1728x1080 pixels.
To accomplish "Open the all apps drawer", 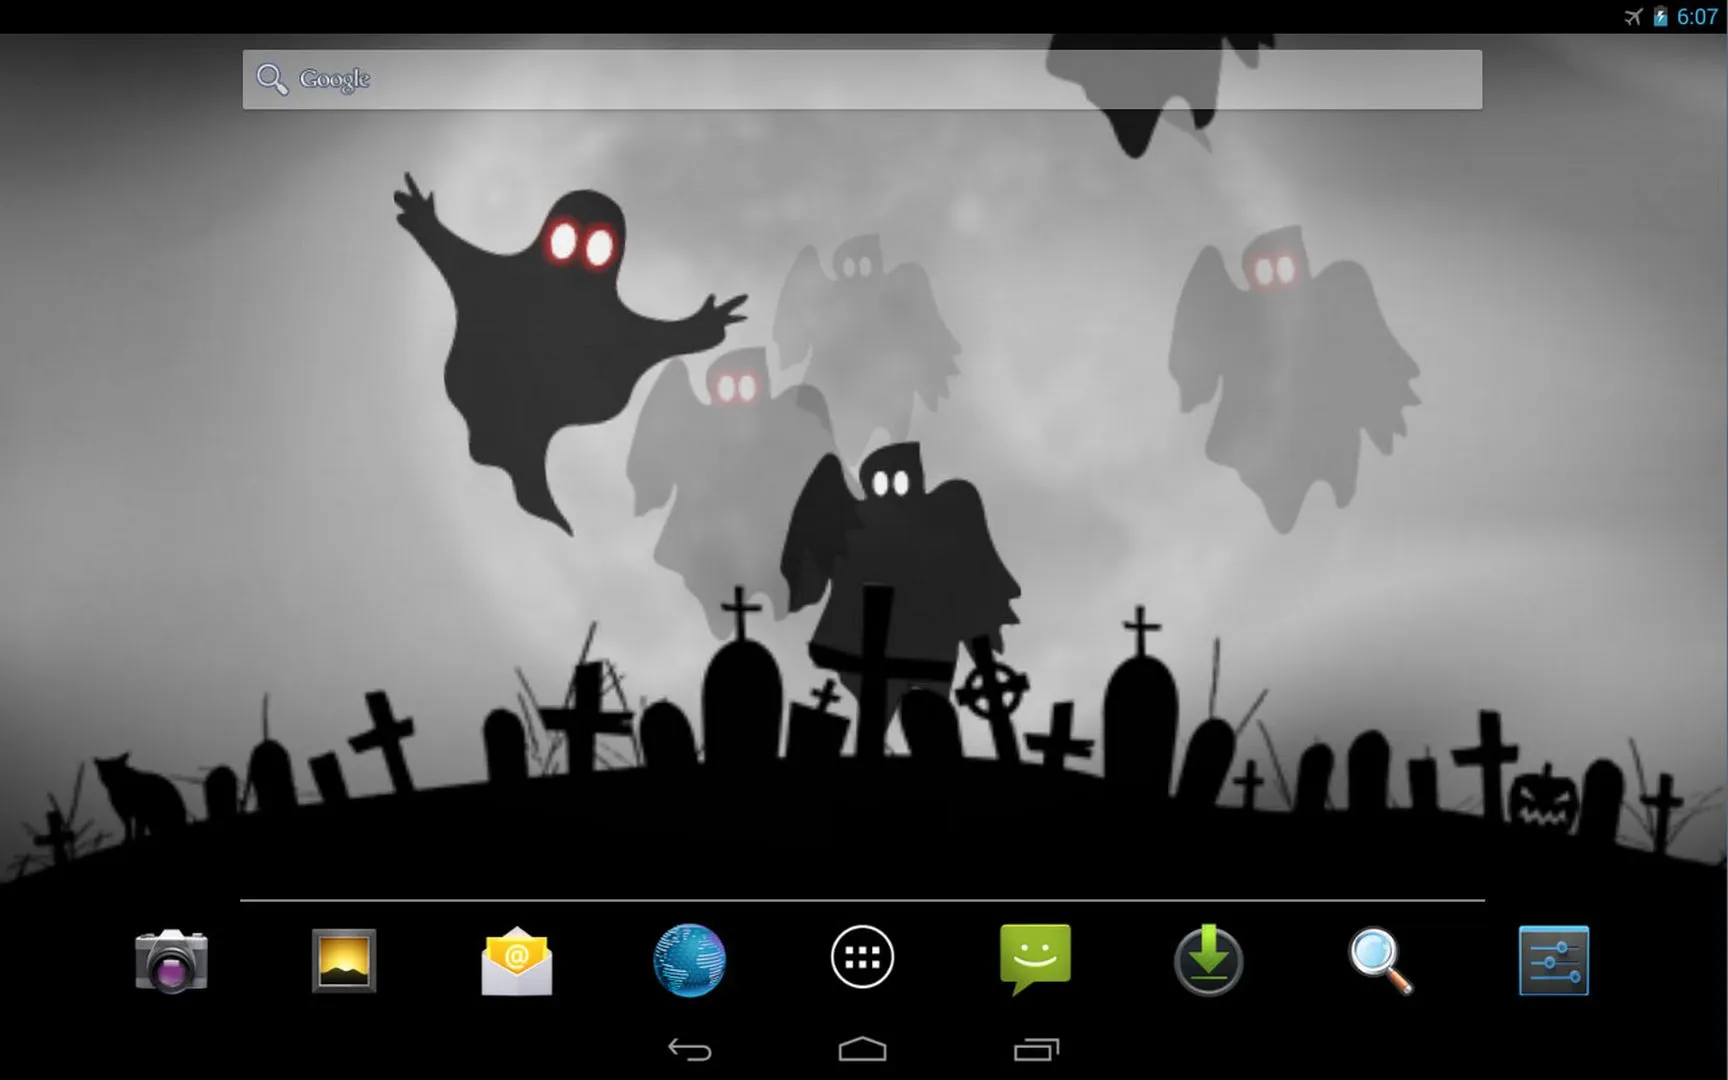I will point(862,957).
